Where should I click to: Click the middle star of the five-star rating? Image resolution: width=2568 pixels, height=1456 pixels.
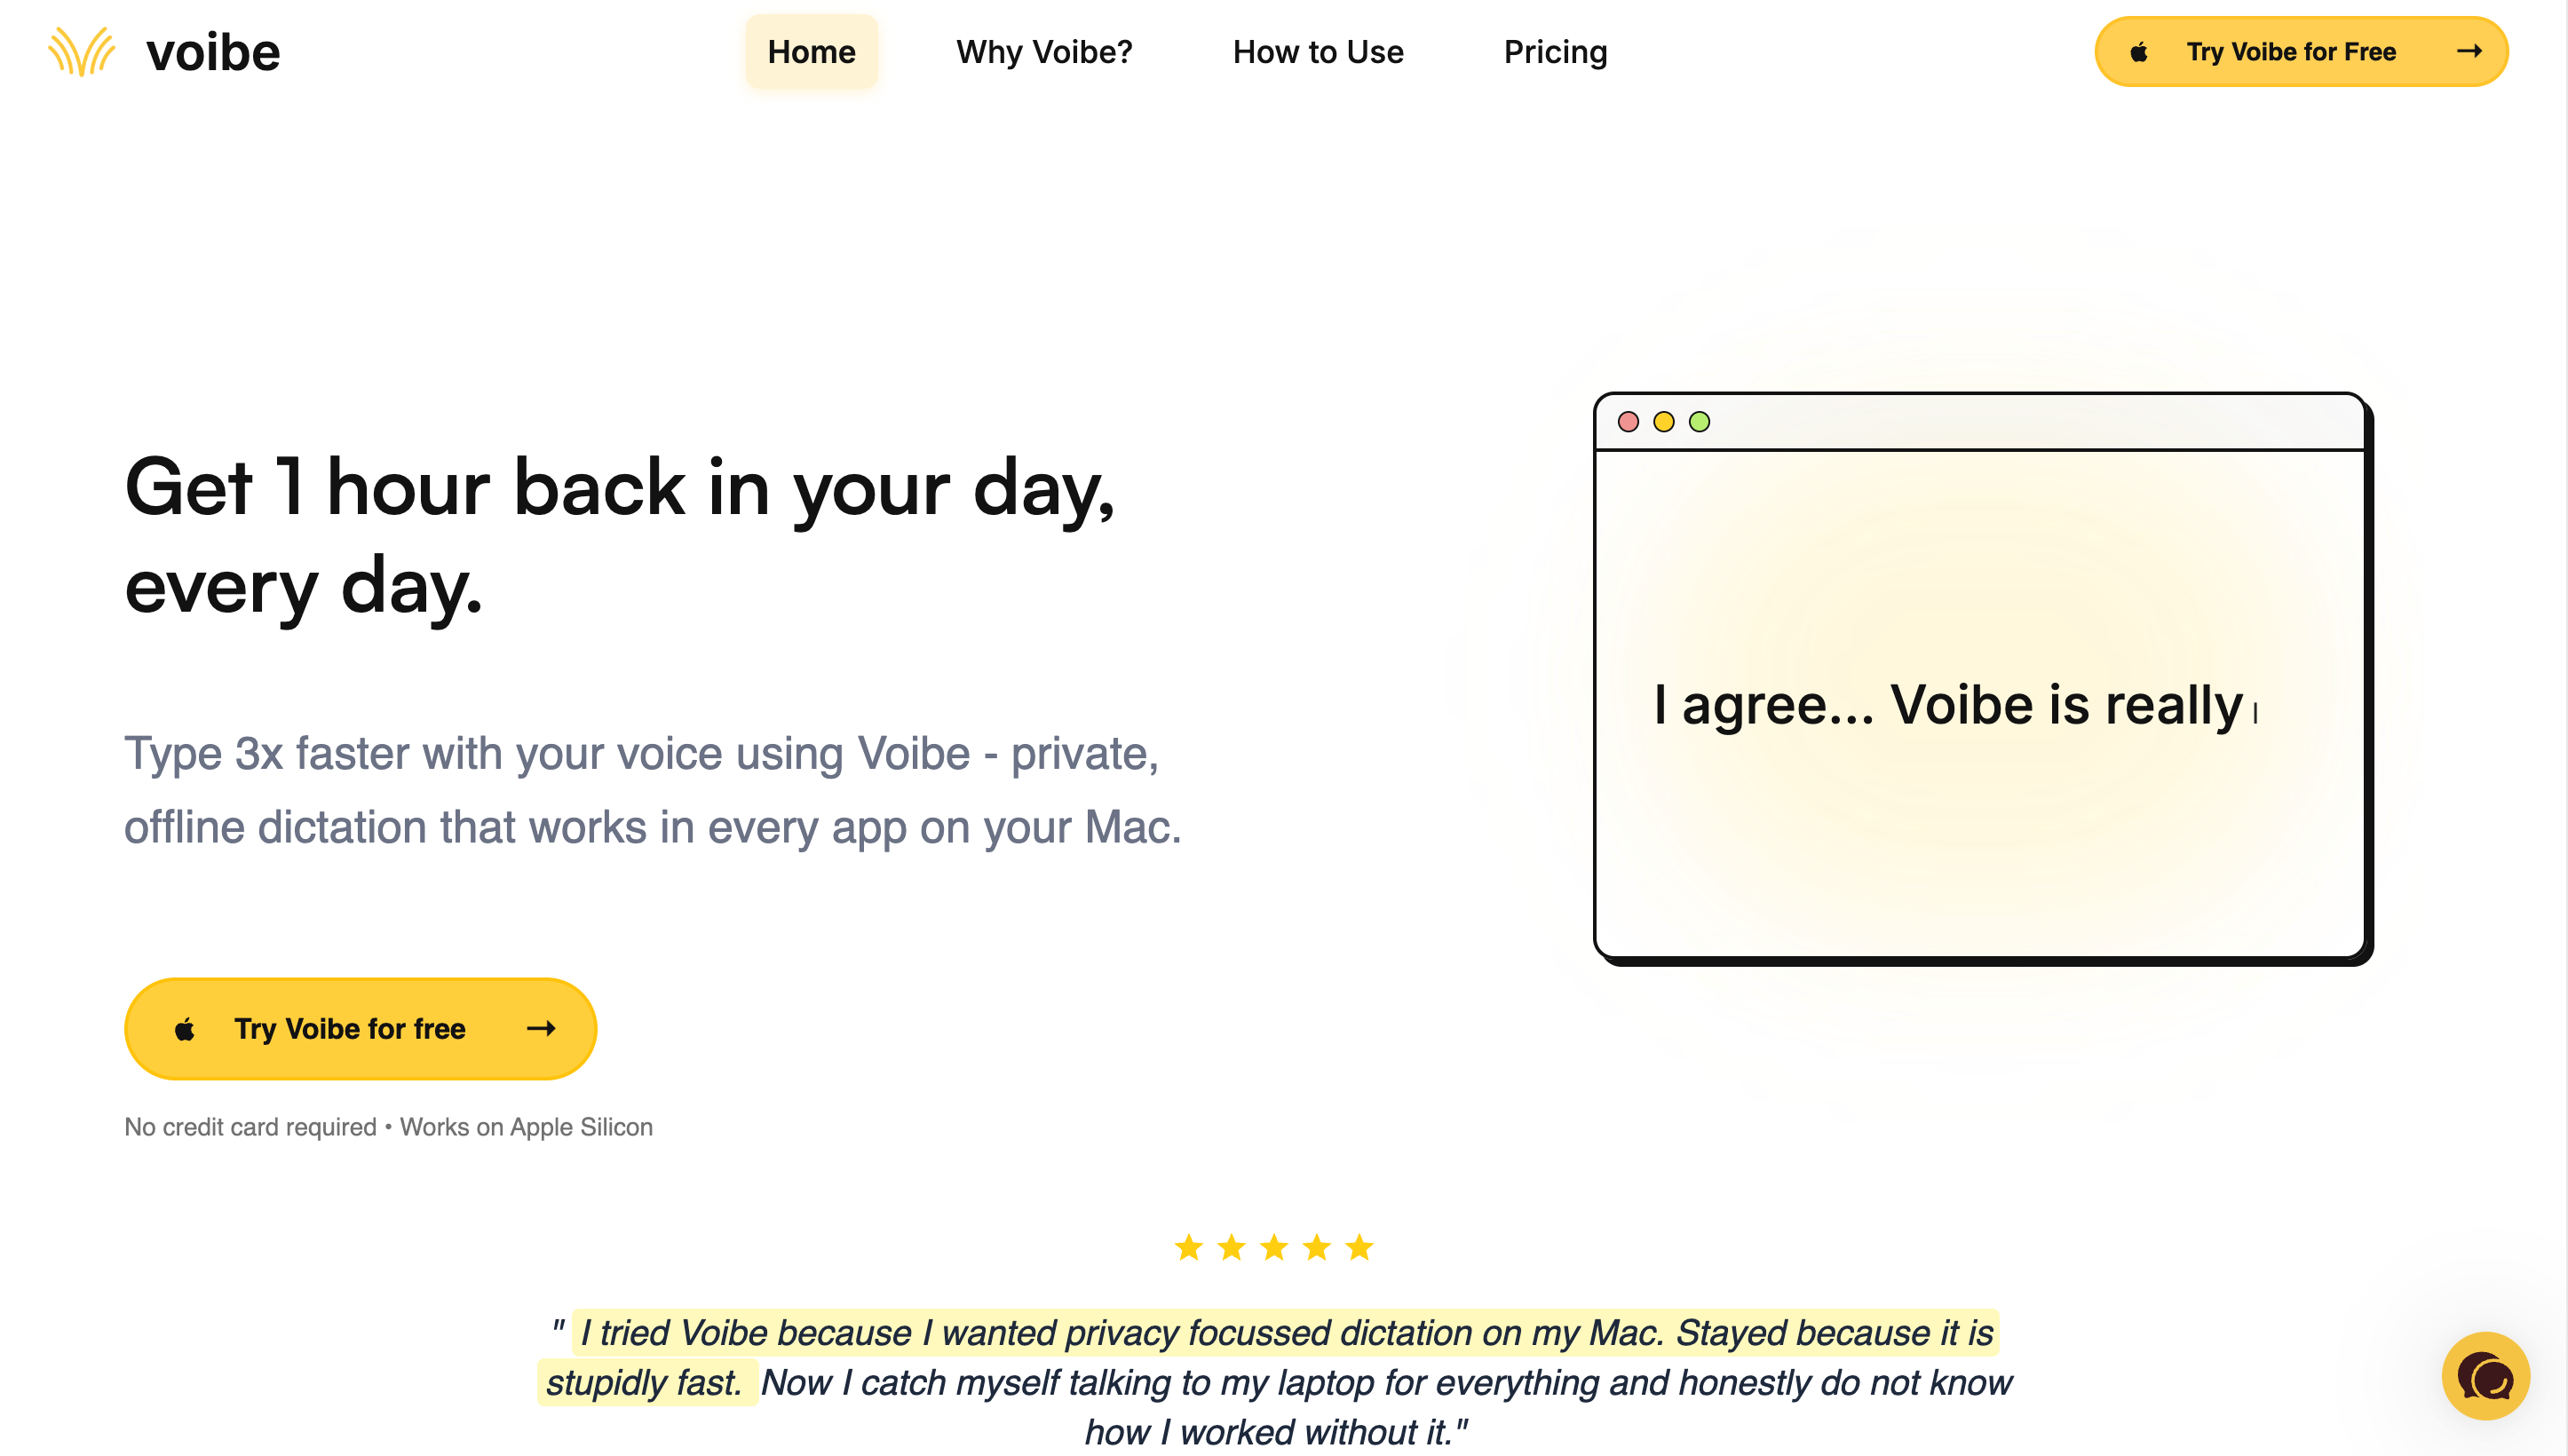tap(1273, 1247)
